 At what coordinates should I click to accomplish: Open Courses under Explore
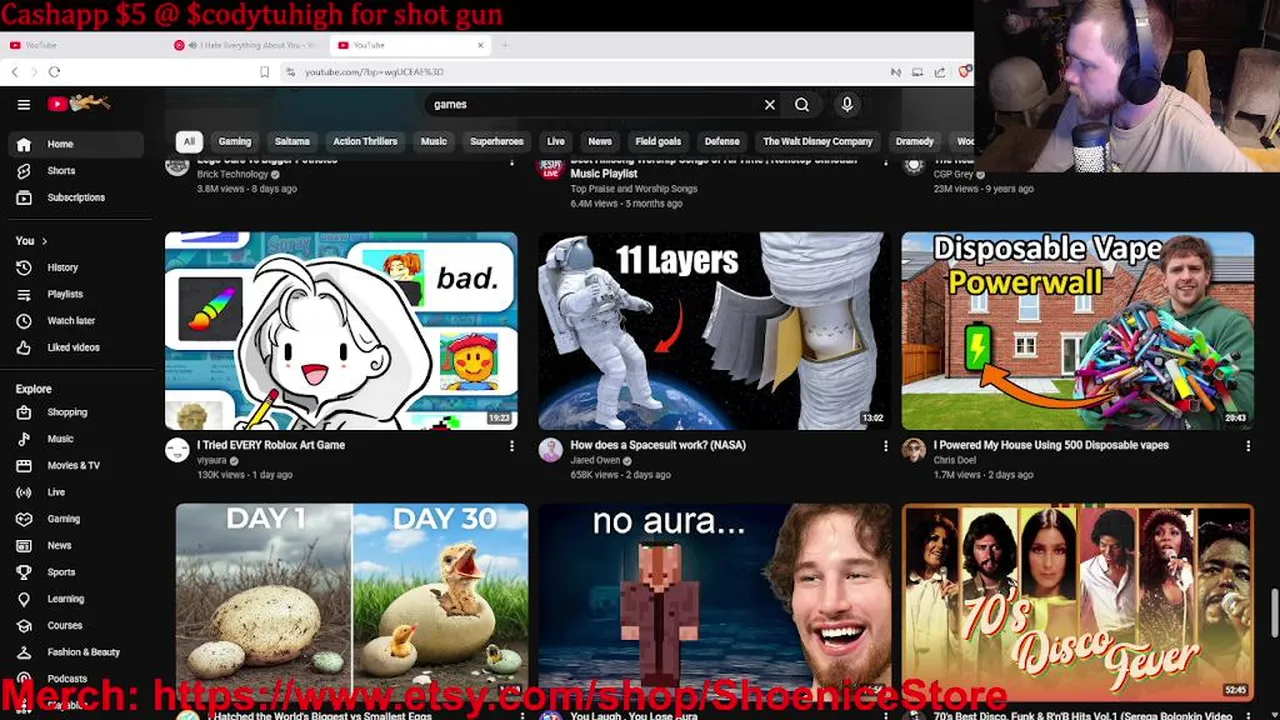click(x=76, y=626)
